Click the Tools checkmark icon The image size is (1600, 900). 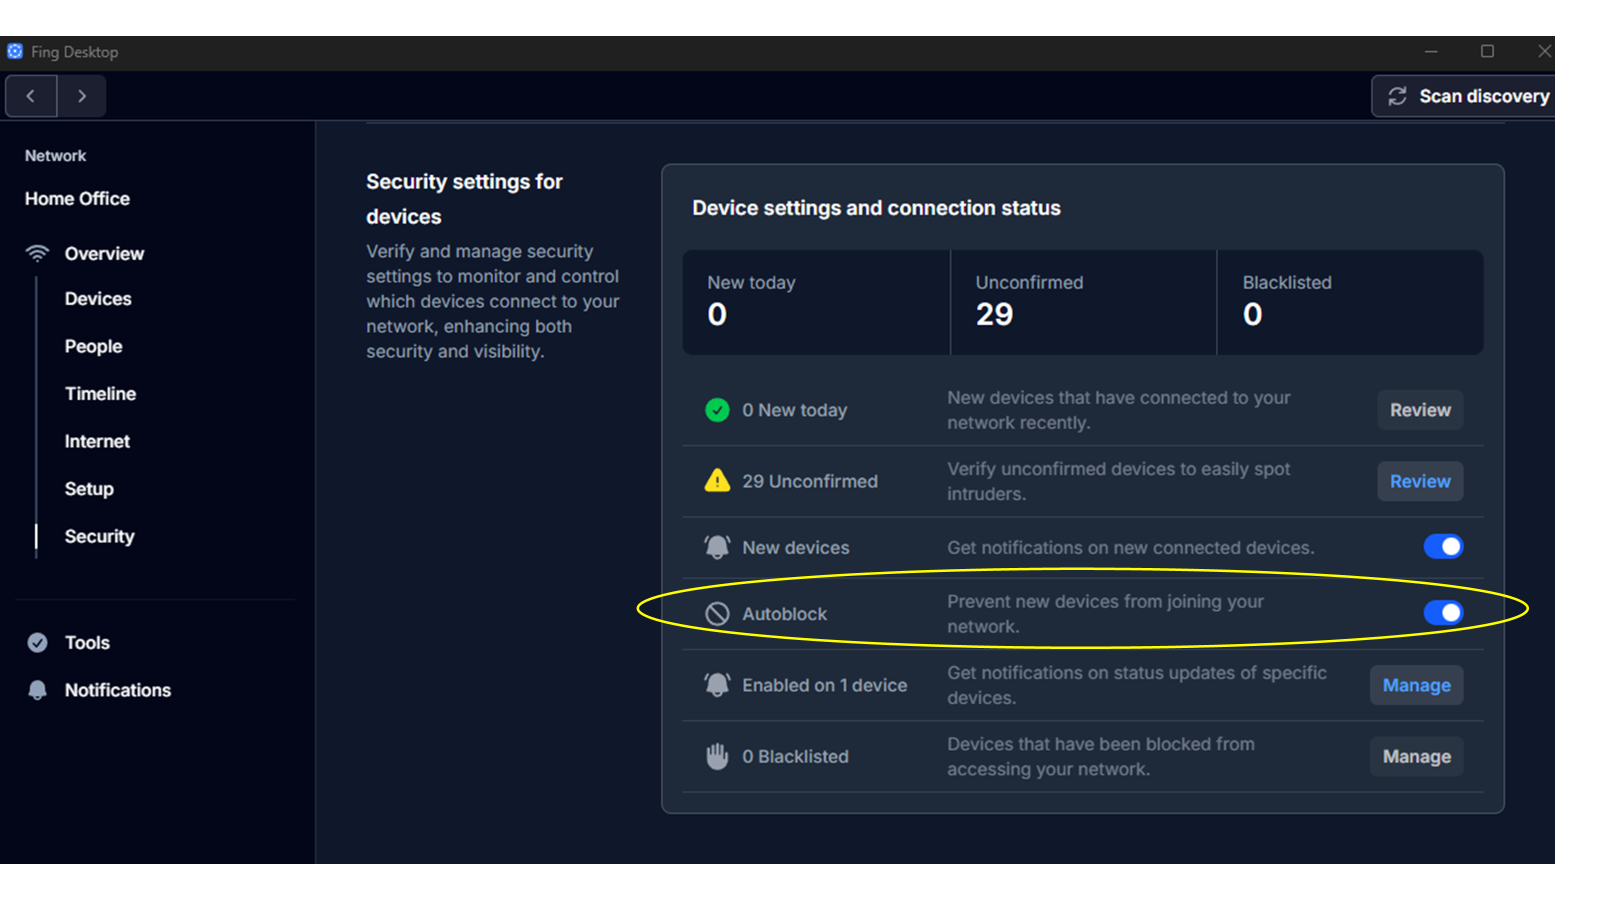38,643
